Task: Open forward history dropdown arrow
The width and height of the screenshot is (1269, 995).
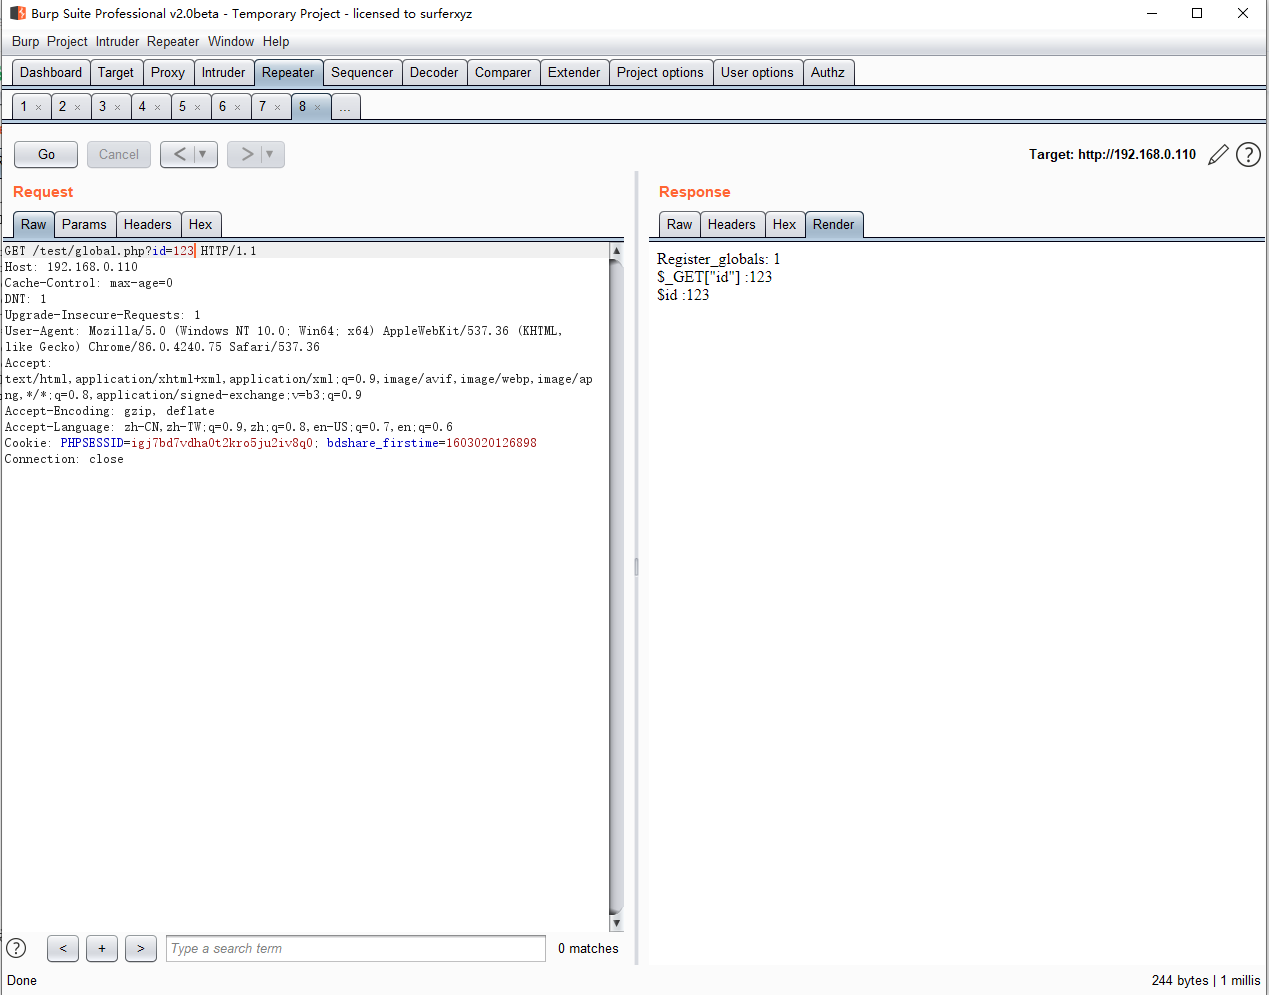Action: point(269,154)
